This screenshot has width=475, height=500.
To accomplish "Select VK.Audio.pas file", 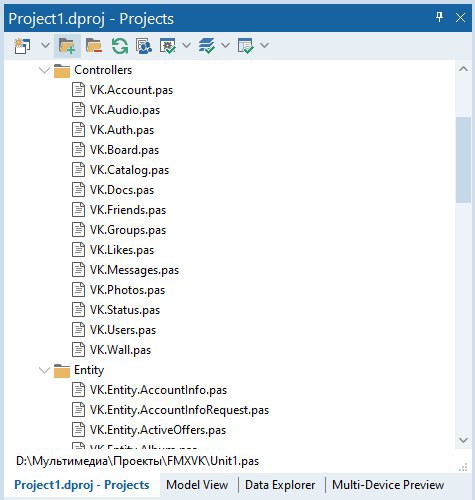I will tap(125, 110).
